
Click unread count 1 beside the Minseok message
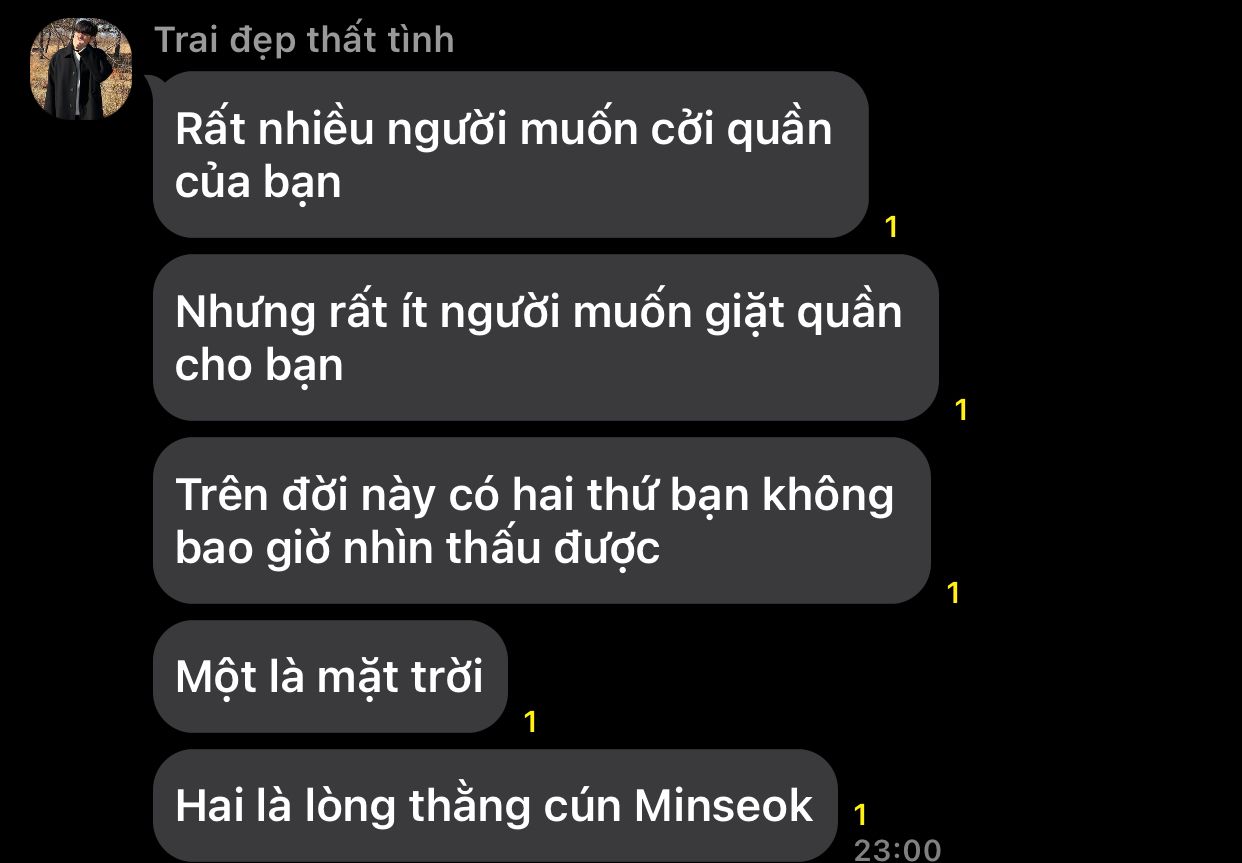click(x=860, y=815)
